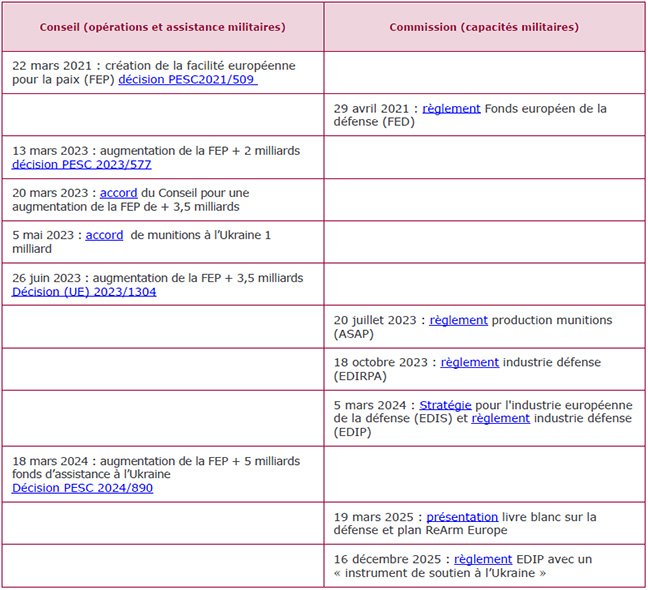Click règlement link for Fonds européen de défense
This screenshot has height=590, width=648.
(x=451, y=108)
